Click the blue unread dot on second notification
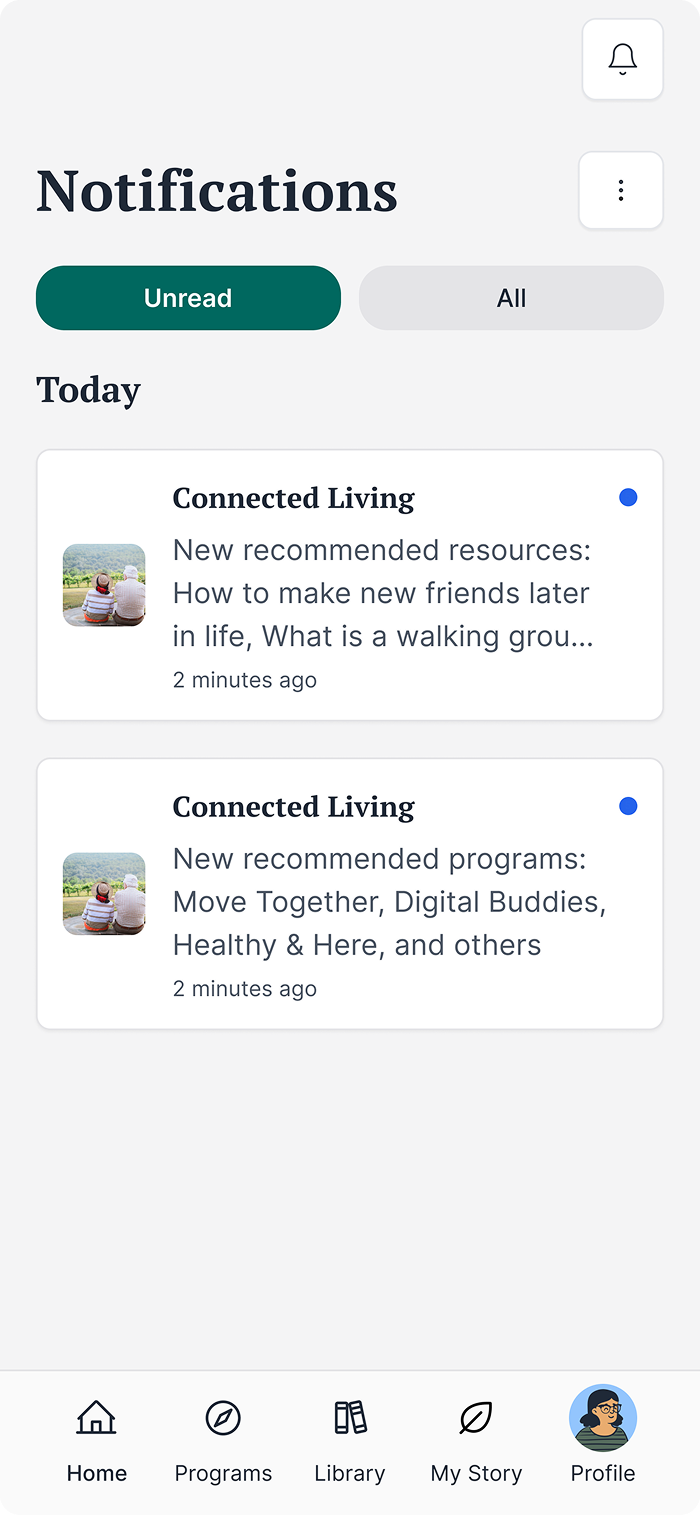This screenshot has width=700, height=1515. pyautogui.click(x=628, y=805)
